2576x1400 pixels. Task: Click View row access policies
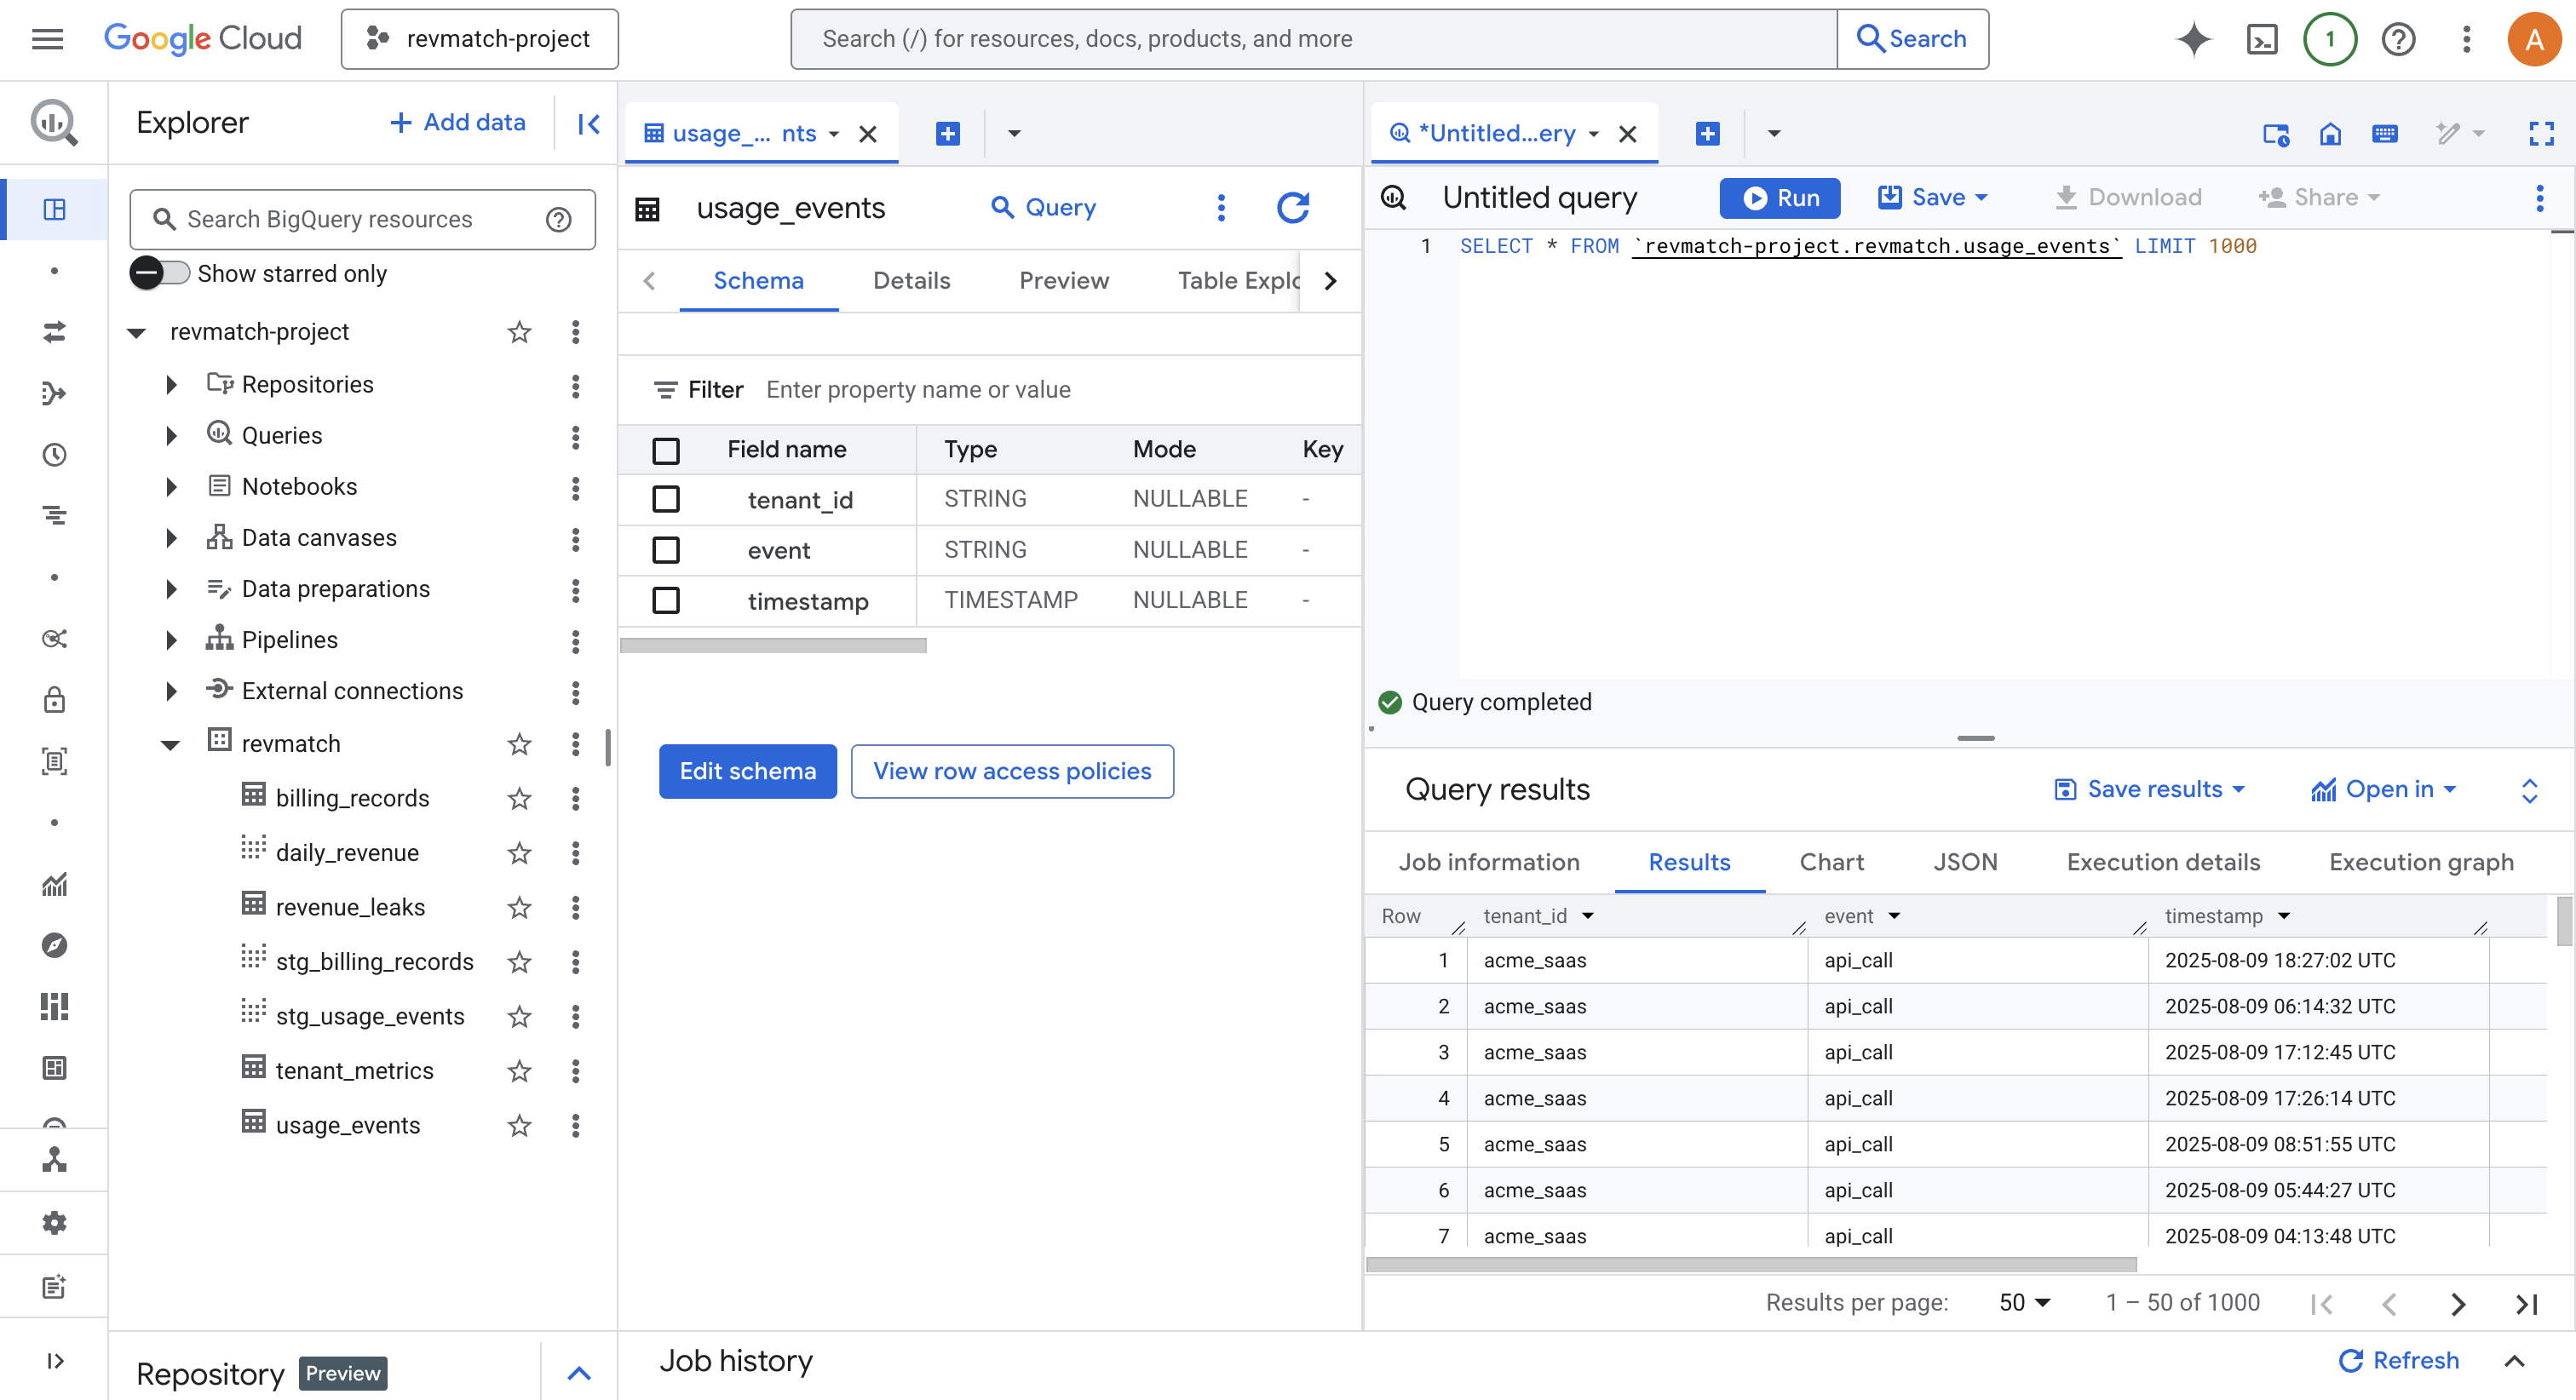1012,771
